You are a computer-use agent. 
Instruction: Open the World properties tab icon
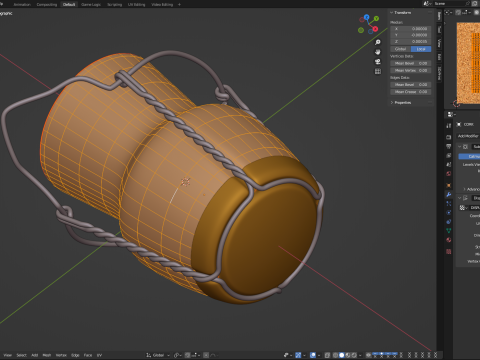(449, 174)
